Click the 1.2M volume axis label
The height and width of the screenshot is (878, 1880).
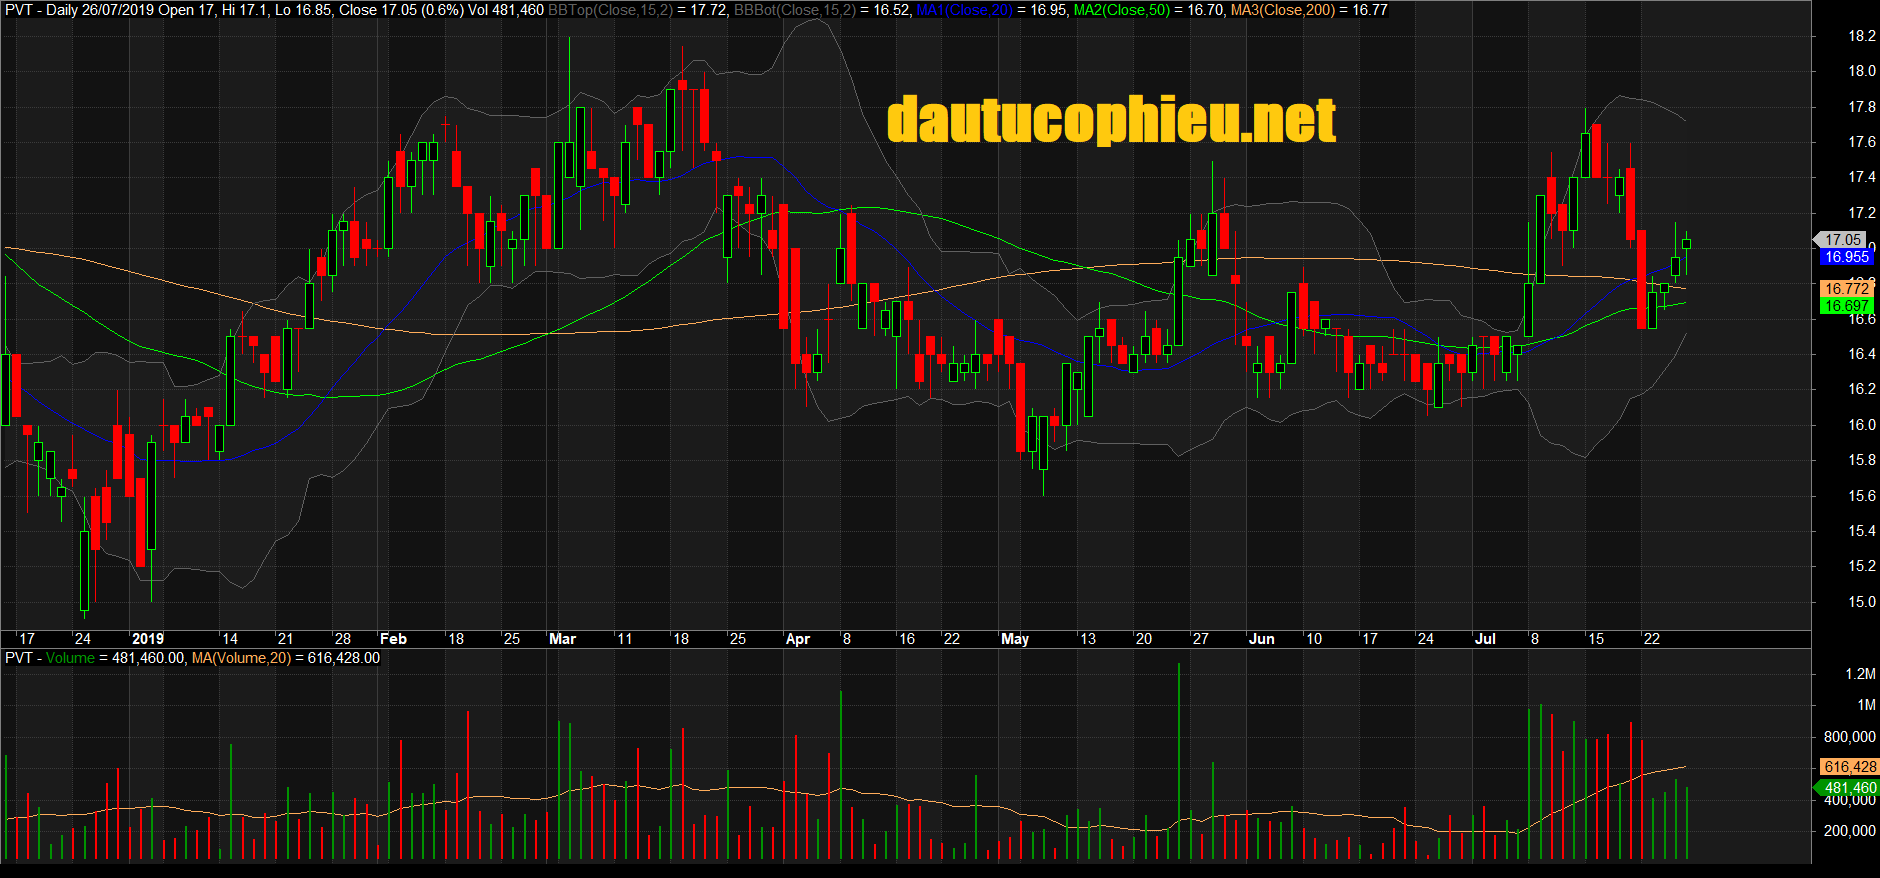click(x=1860, y=674)
